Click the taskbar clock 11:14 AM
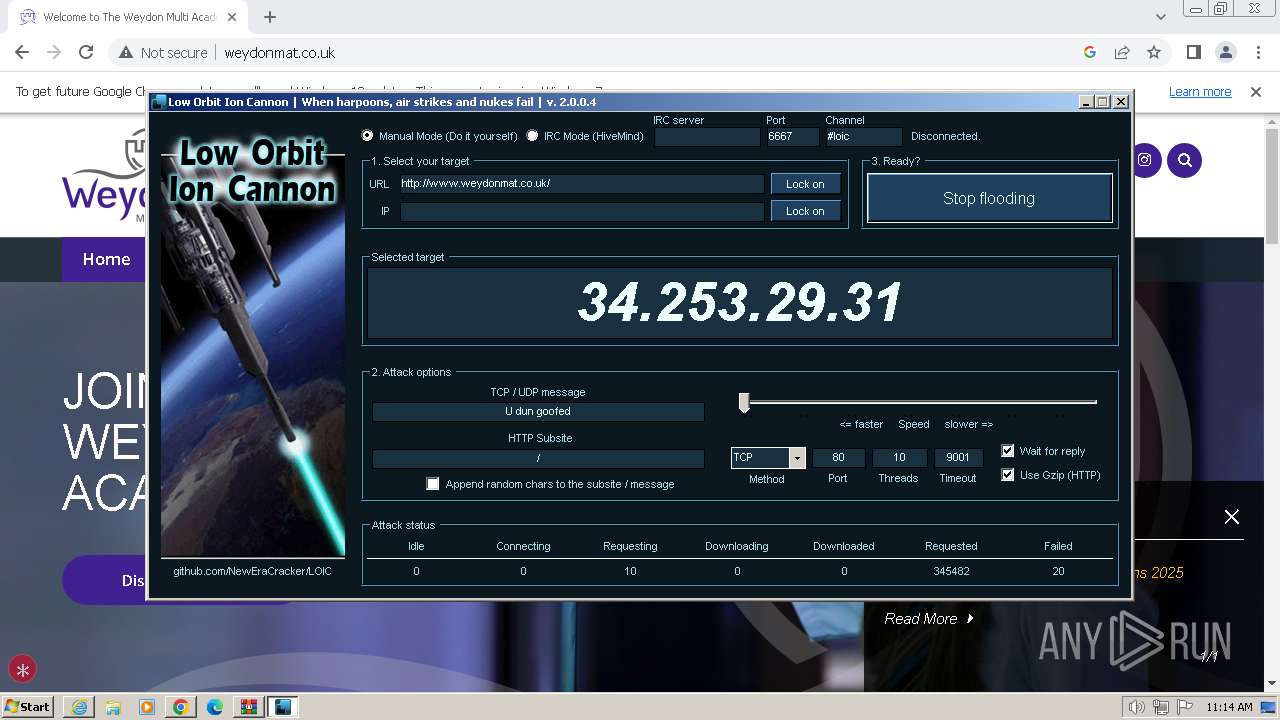This screenshot has width=1280, height=720. tap(1229, 707)
